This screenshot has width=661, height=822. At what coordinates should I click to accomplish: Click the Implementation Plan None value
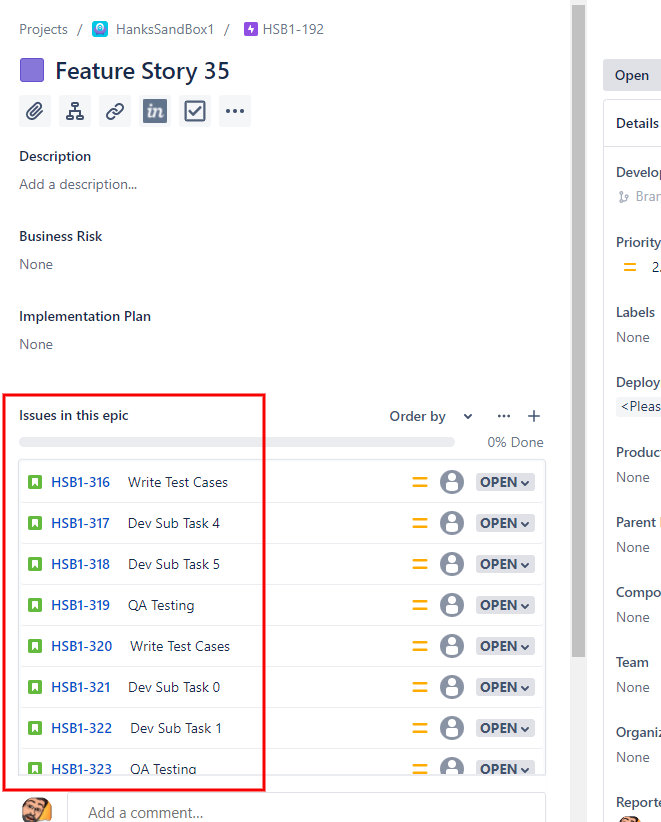point(36,344)
